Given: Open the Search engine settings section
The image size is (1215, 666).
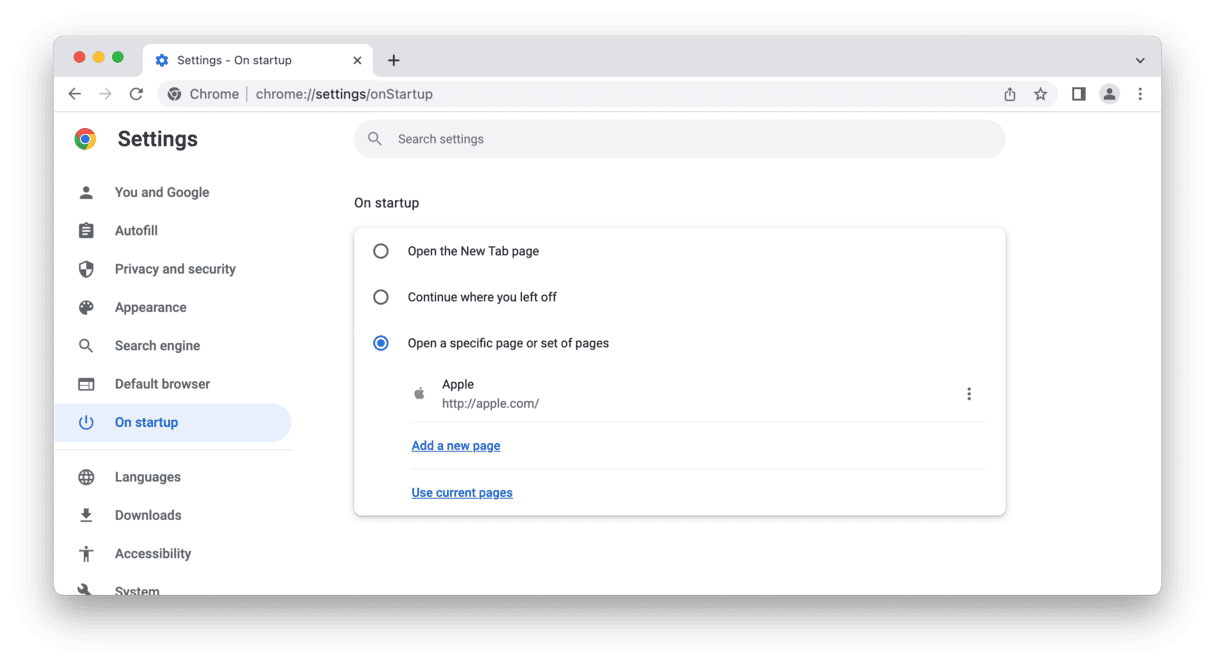Looking at the screenshot, I should coord(157,346).
